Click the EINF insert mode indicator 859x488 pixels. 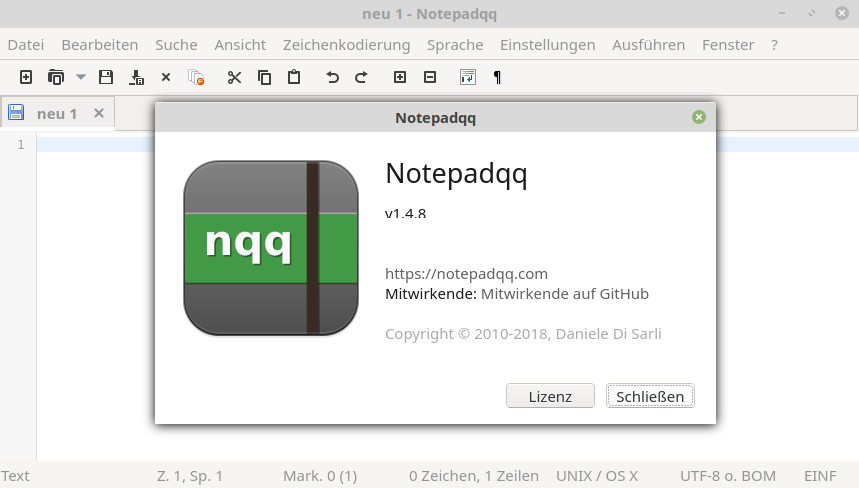[820, 476]
